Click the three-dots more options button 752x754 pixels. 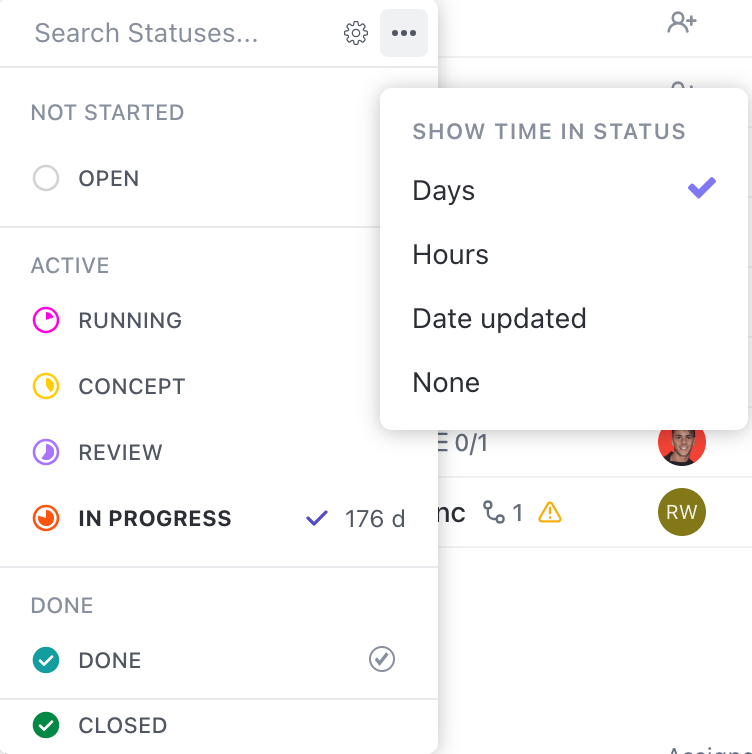[404, 34]
